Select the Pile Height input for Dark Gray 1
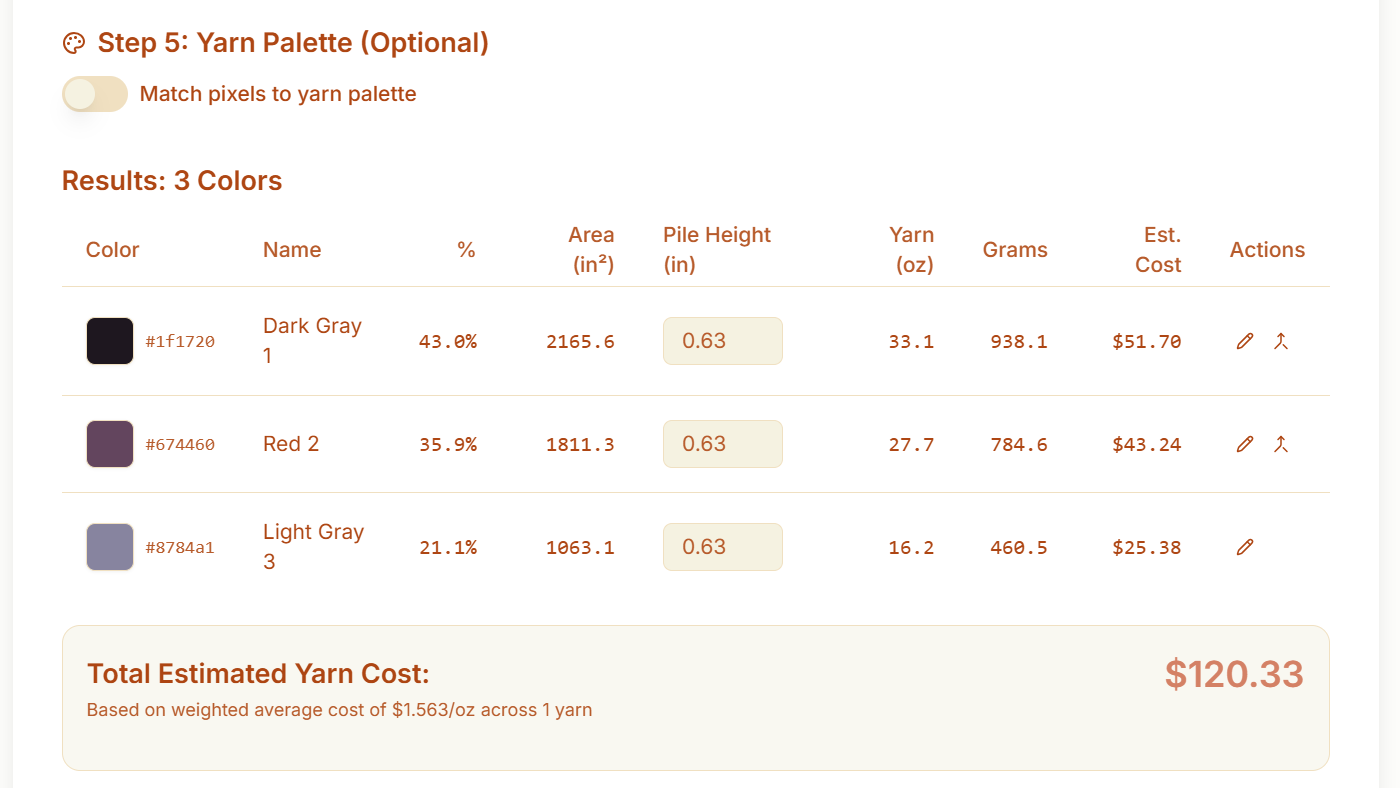 pos(722,341)
